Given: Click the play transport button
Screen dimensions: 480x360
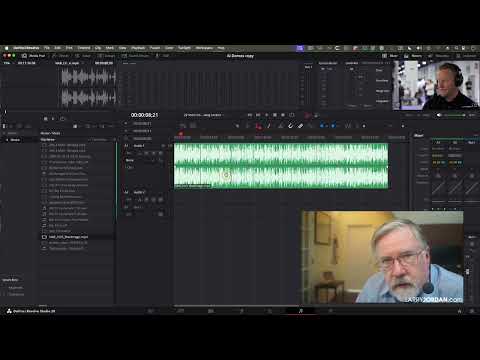Looking at the screenshot, I should (x=266, y=115).
